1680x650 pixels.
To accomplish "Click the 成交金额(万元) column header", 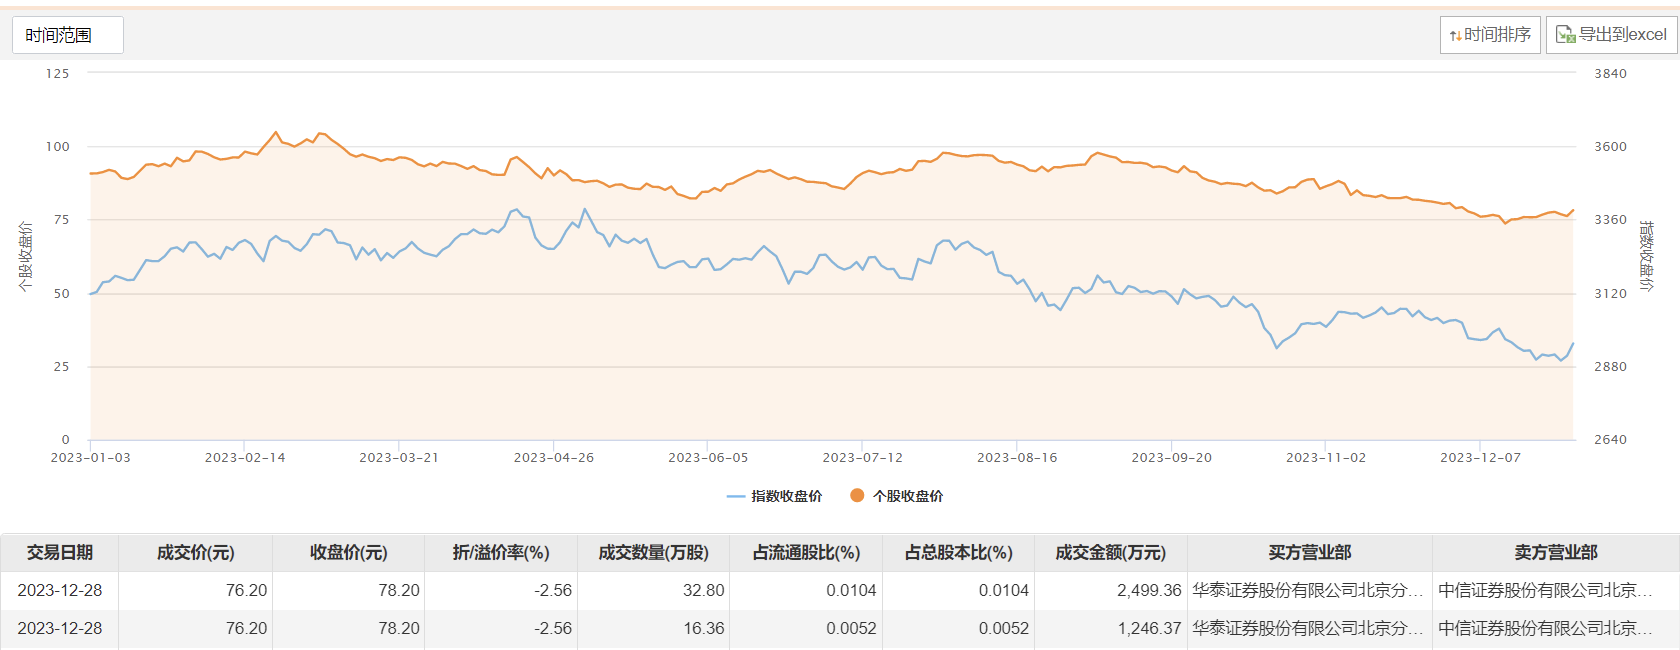I will click(x=1110, y=553).
